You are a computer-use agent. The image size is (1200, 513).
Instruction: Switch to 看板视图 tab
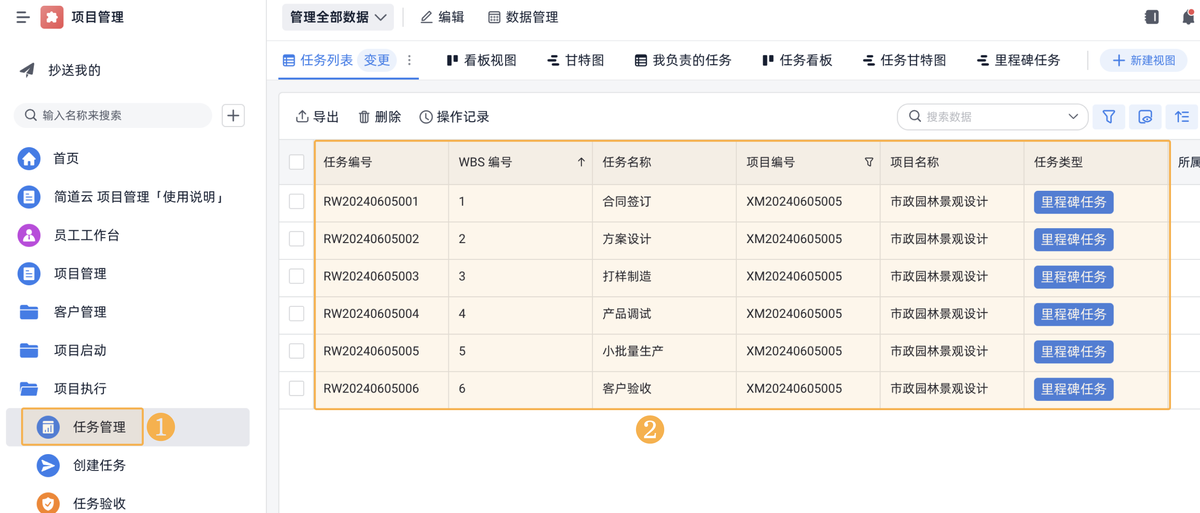tap(482, 60)
